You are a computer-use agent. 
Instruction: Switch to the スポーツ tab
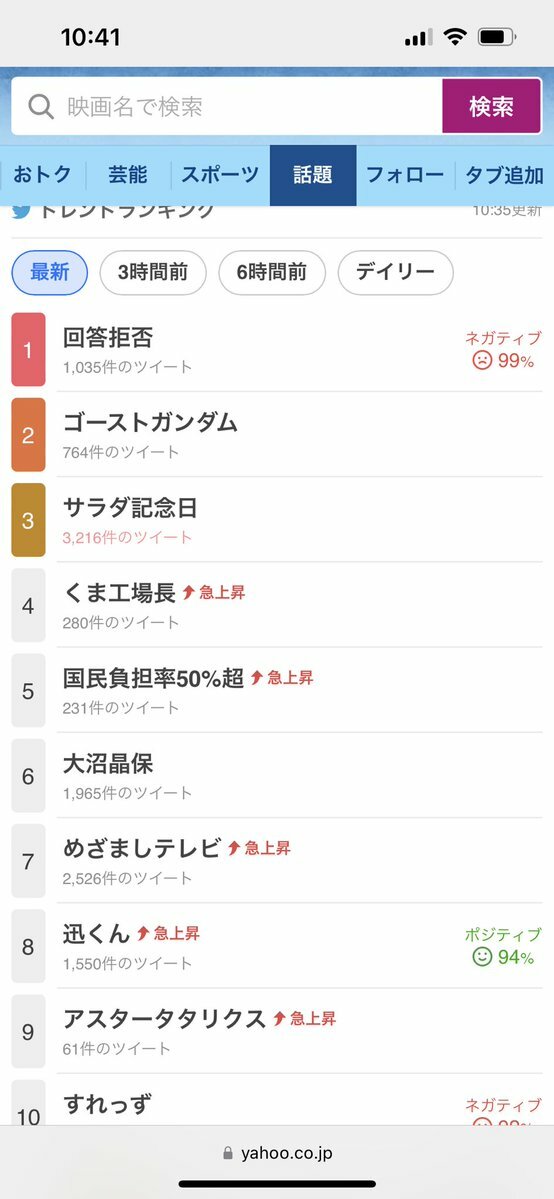tap(220, 175)
